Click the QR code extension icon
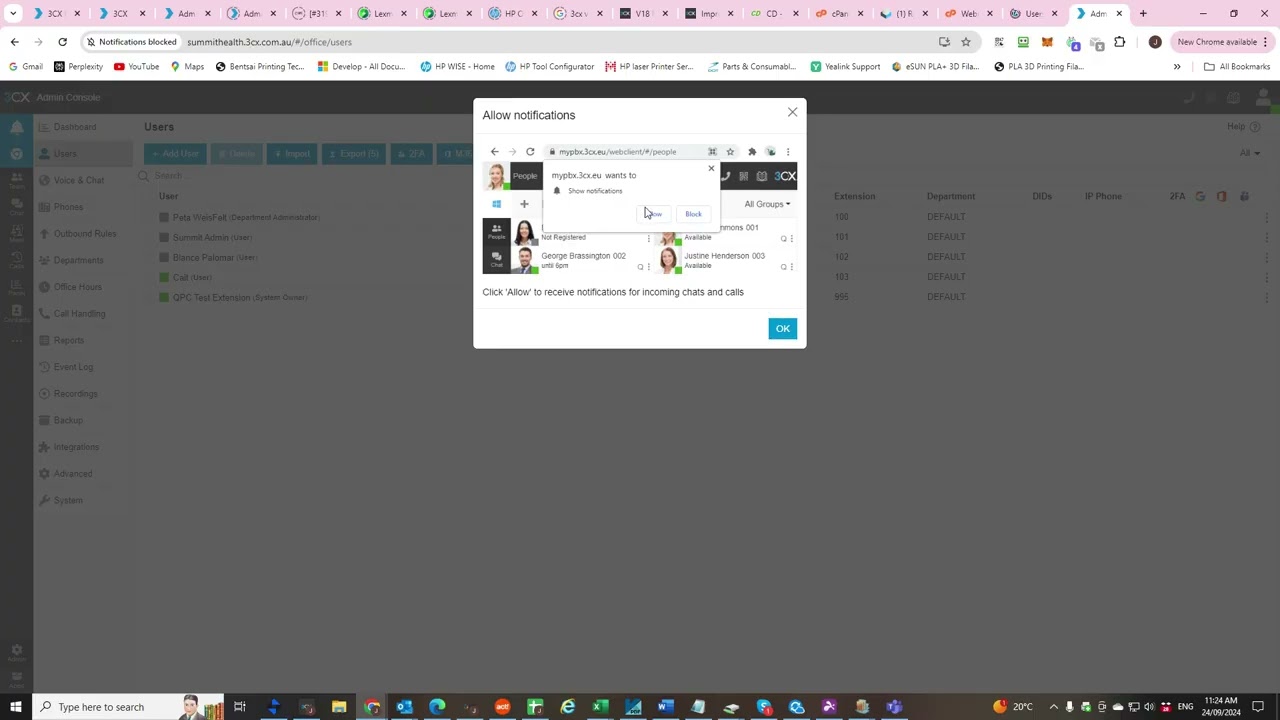This screenshot has height=720, width=1280. [999, 42]
